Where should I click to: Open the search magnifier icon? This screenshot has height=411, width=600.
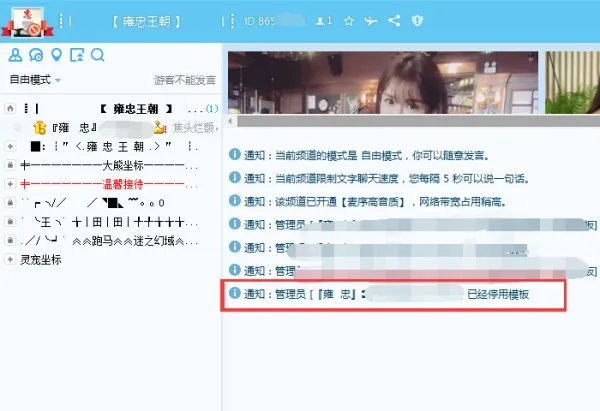pyautogui.click(x=98, y=55)
